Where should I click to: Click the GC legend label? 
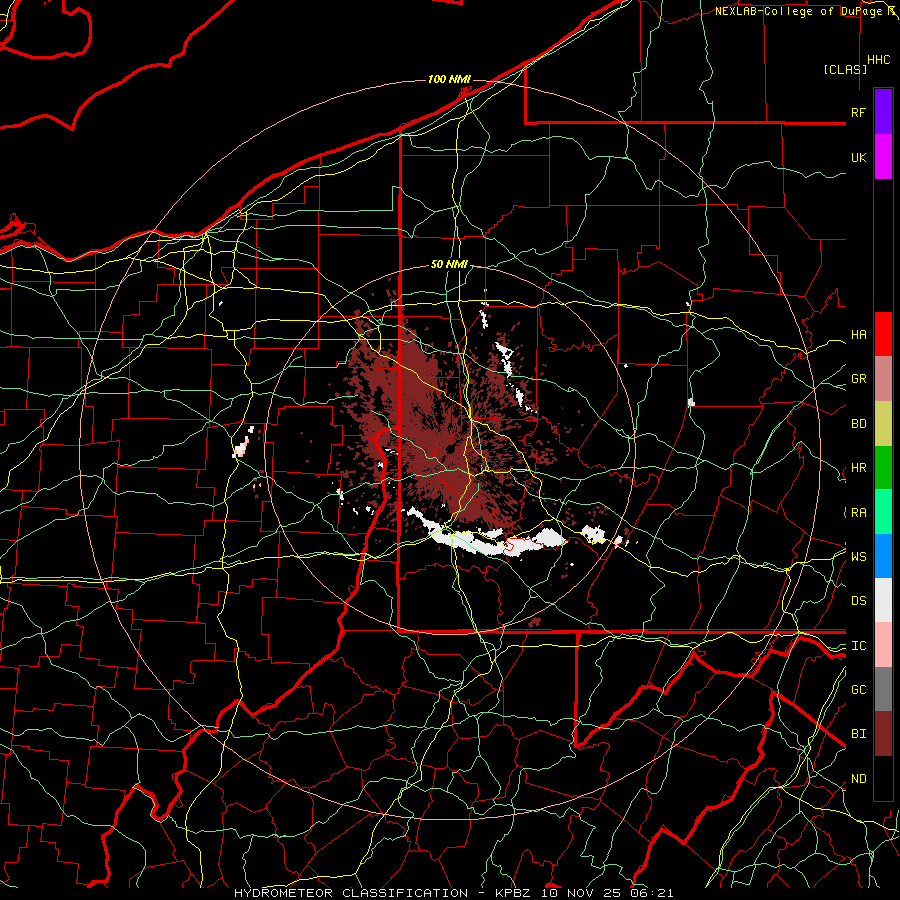[858, 690]
